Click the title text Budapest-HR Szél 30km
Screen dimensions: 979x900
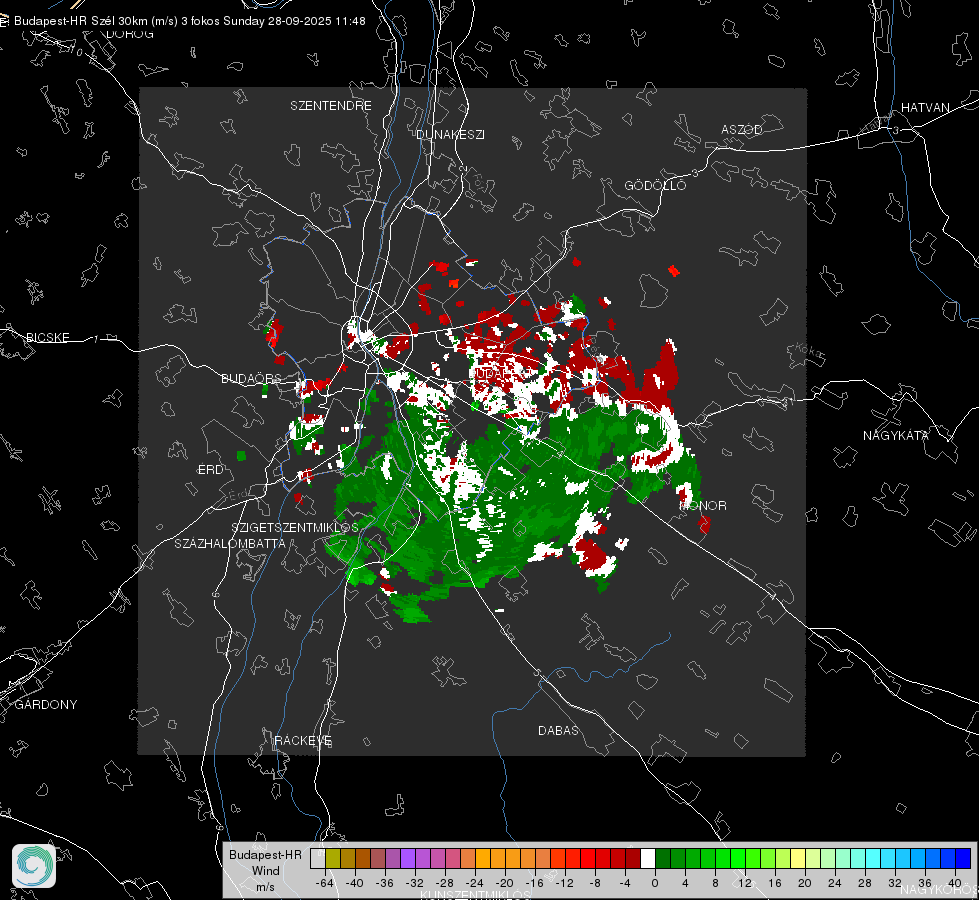coord(81,21)
